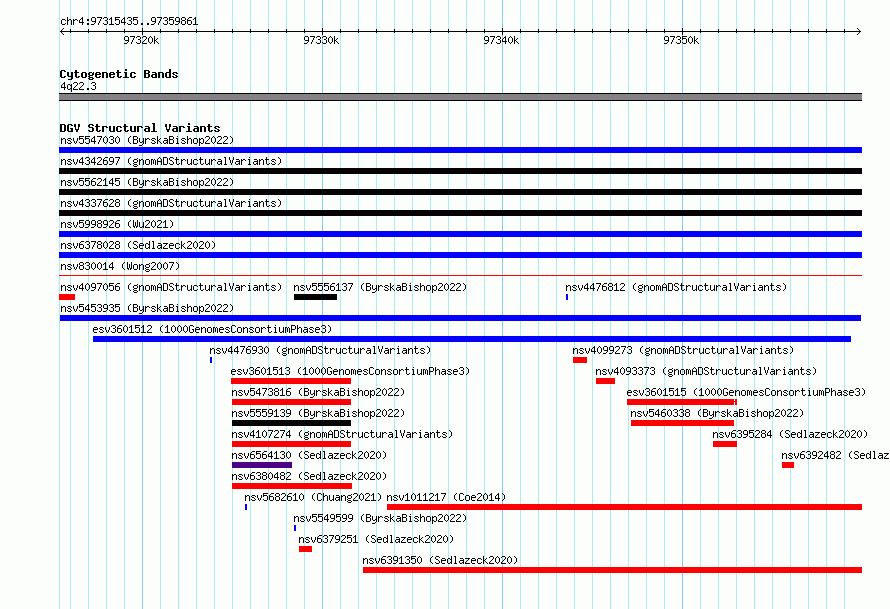Open nsv5549599 (ByrskaBishop2022) label

380,518
